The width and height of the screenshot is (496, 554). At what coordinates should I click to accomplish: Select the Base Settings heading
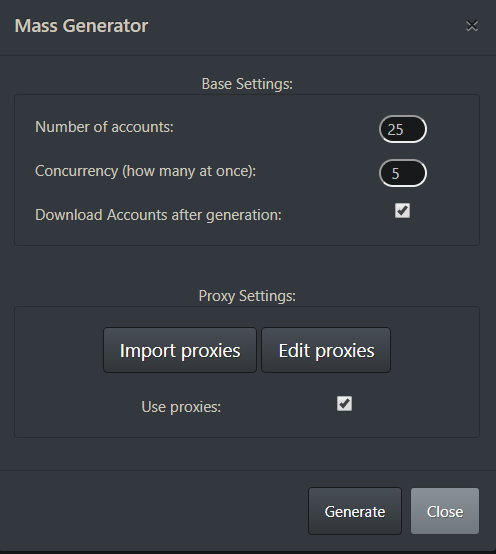pos(247,84)
